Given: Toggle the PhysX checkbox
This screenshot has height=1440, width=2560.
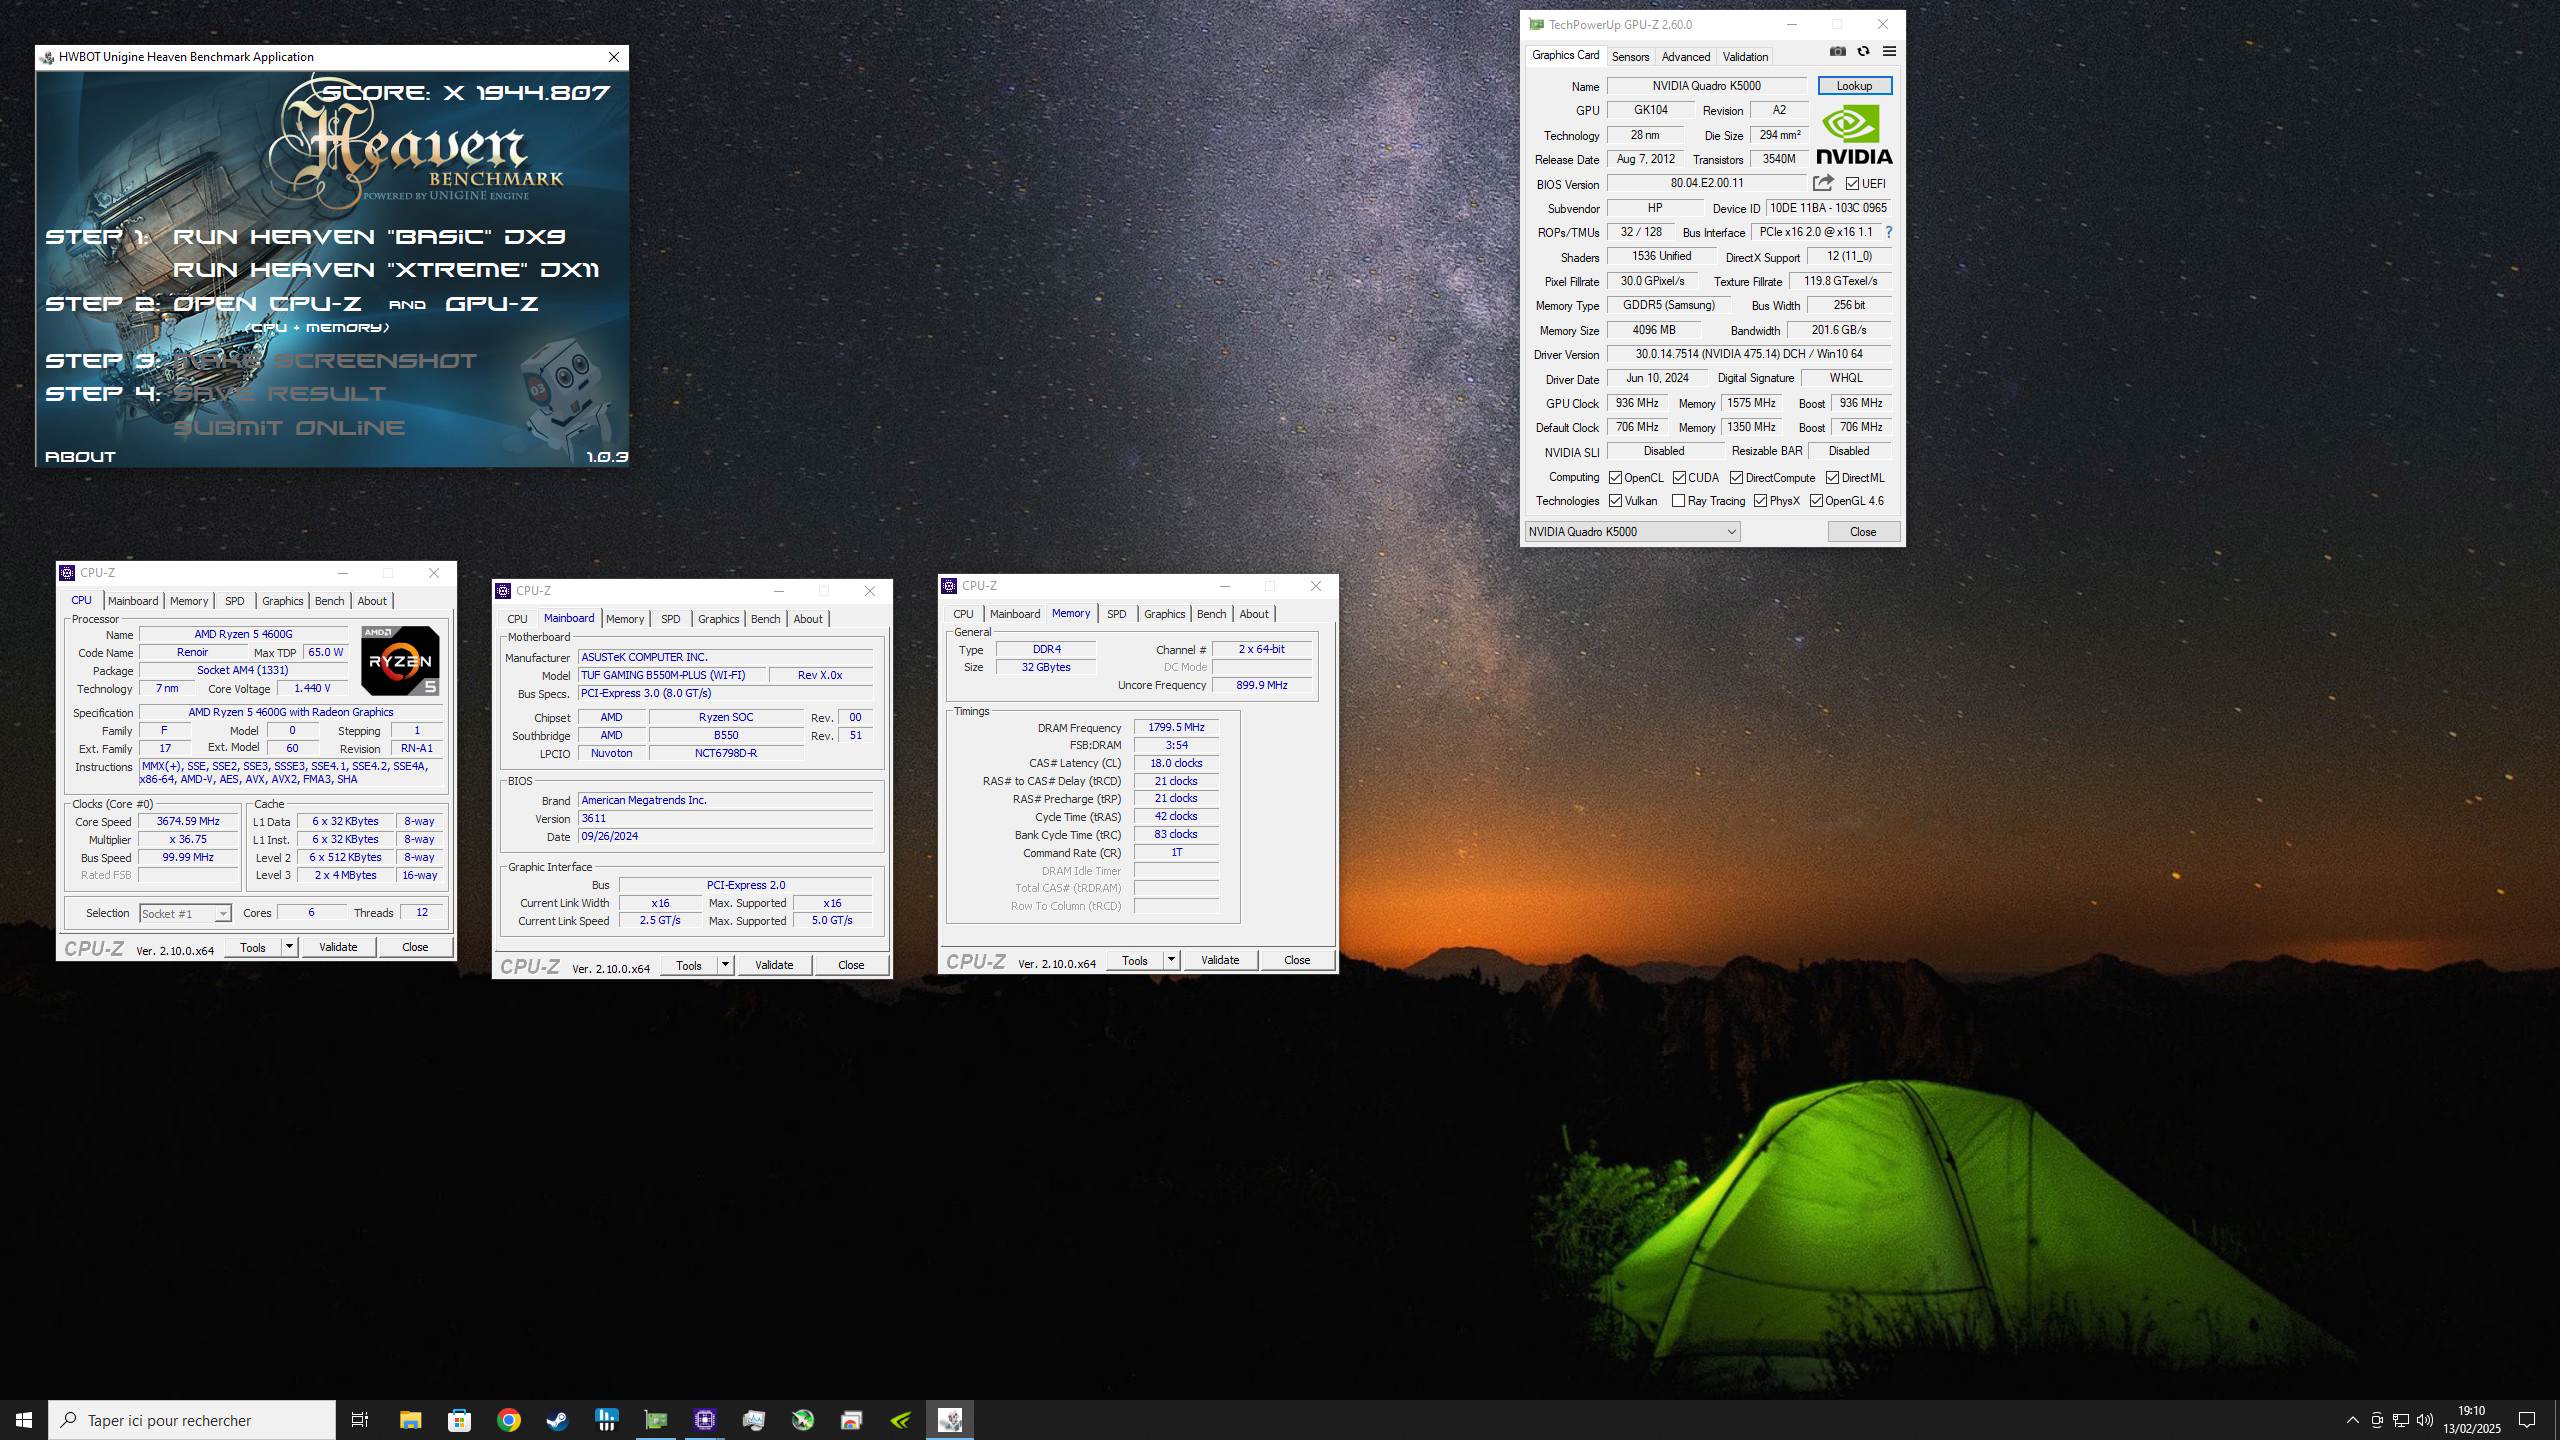Looking at the screenshot, I should click(1760, 500).
